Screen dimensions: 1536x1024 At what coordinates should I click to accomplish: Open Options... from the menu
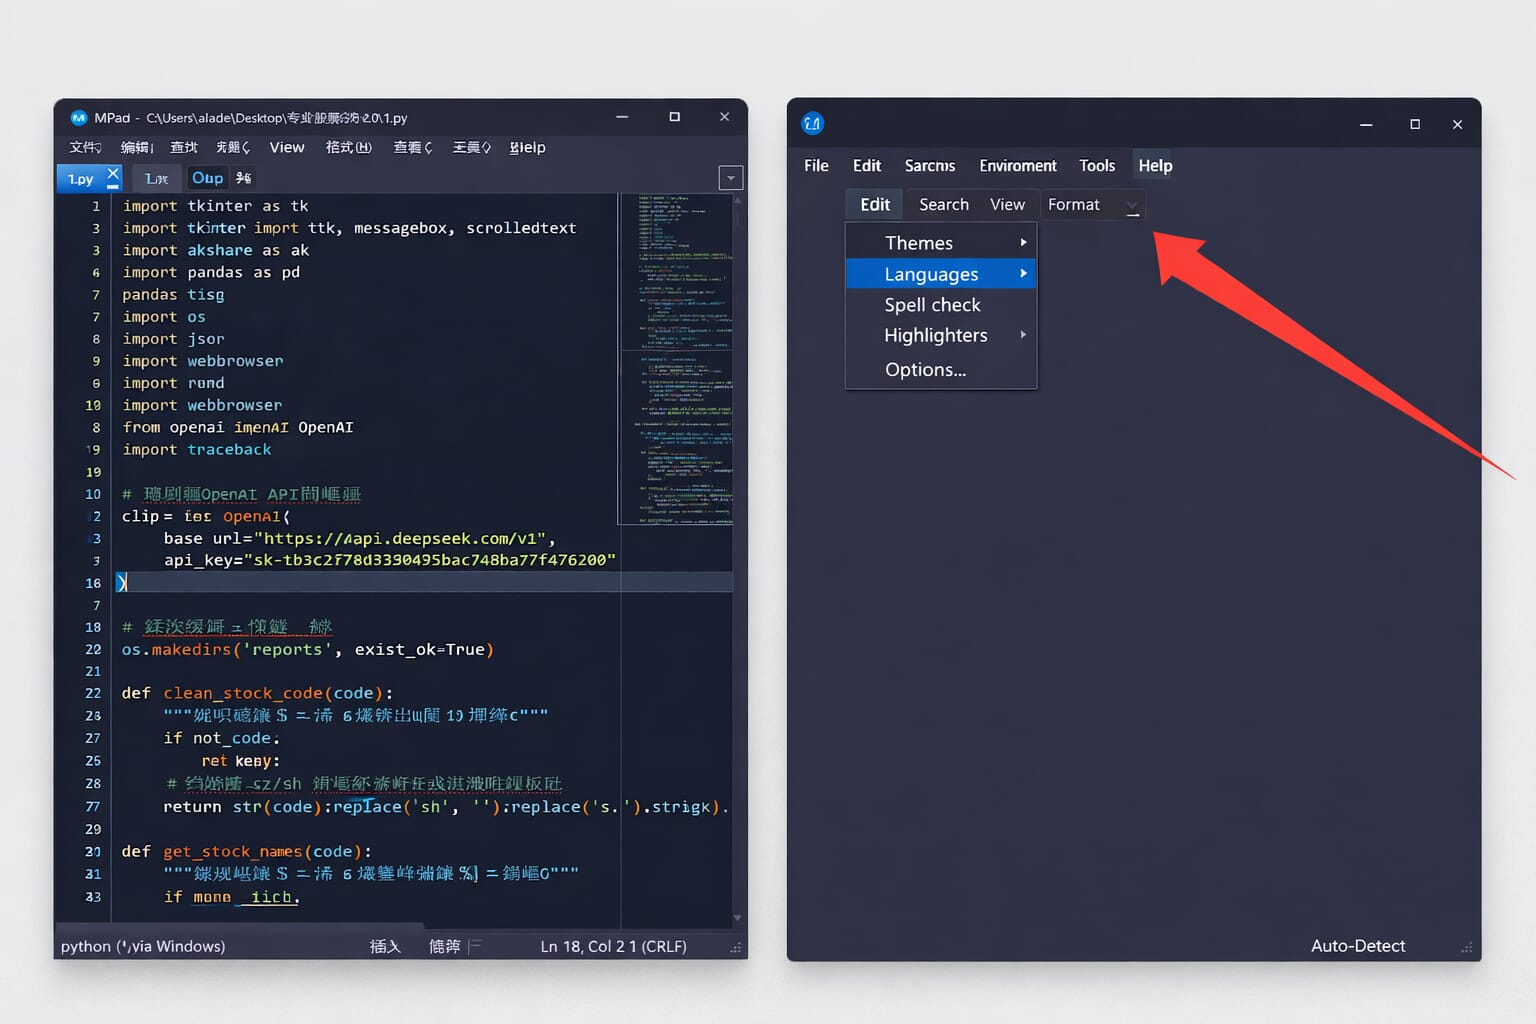(x=925, y=370)
